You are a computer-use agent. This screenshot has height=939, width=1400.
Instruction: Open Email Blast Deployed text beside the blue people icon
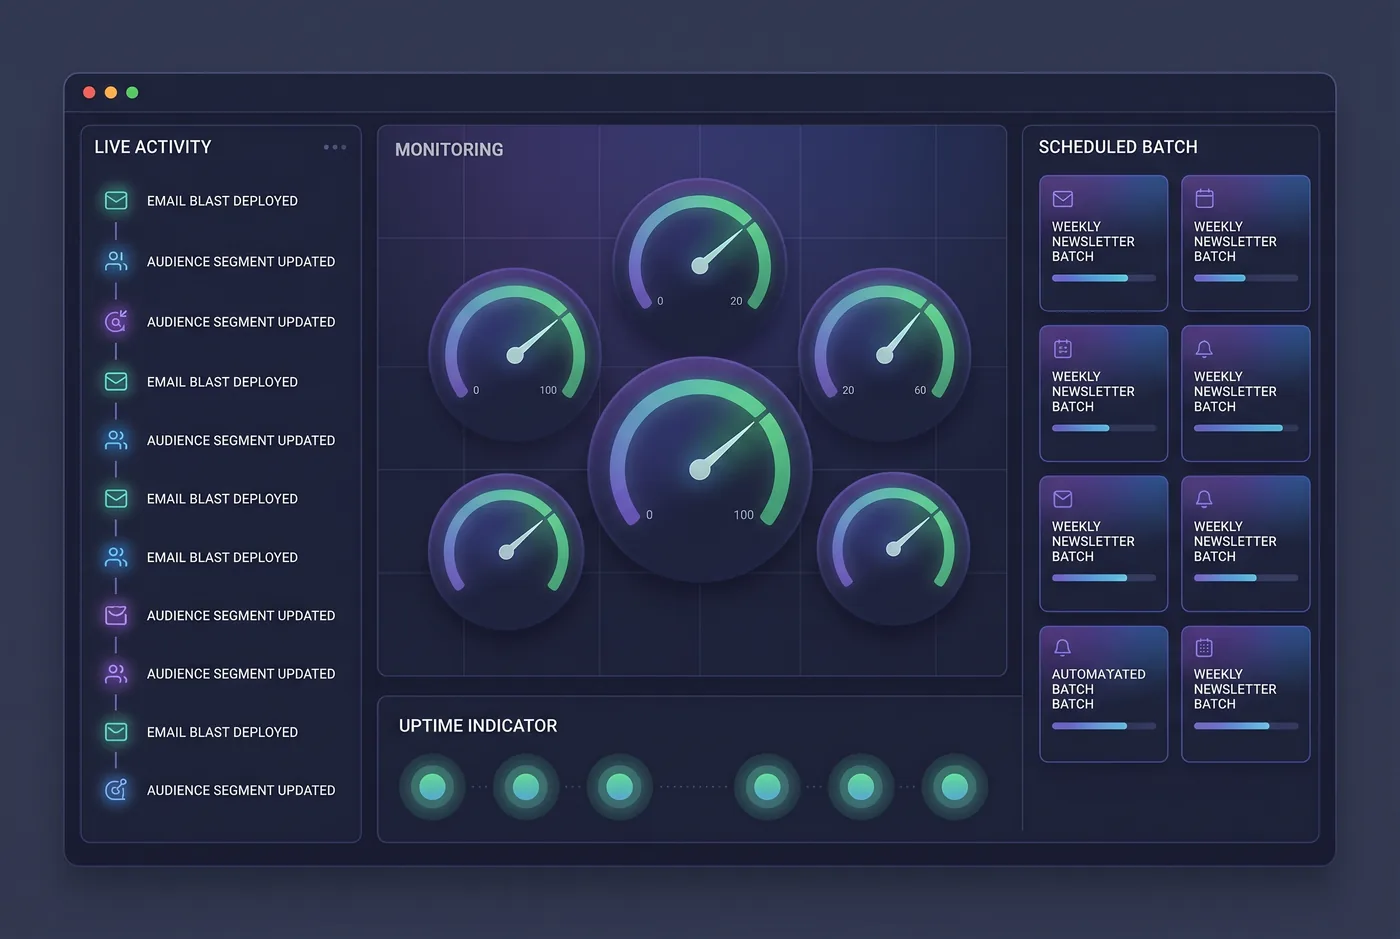pyautogui.click(x=222, y=557)
